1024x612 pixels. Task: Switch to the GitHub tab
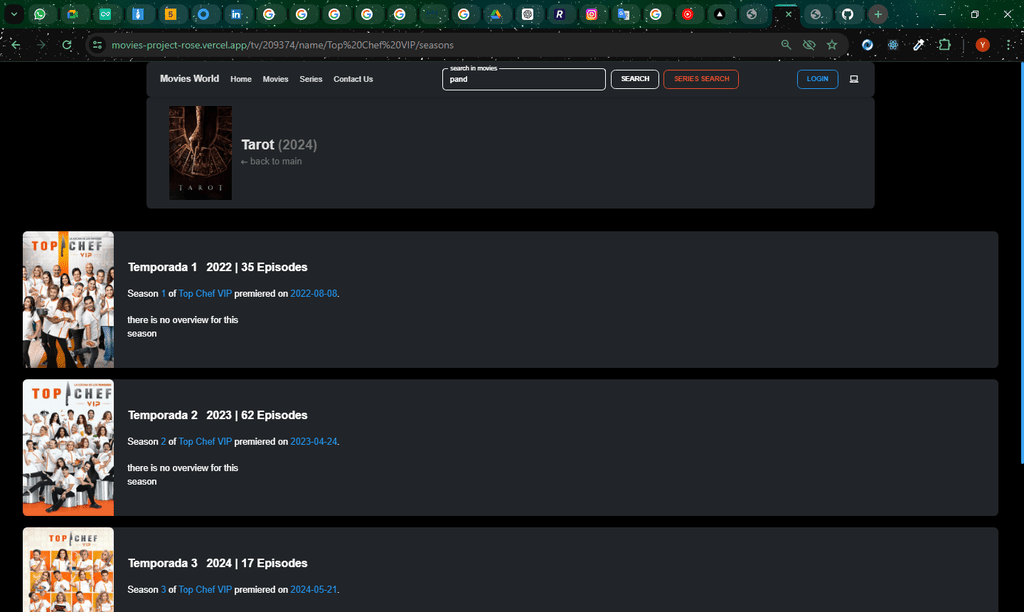[848, 14]
